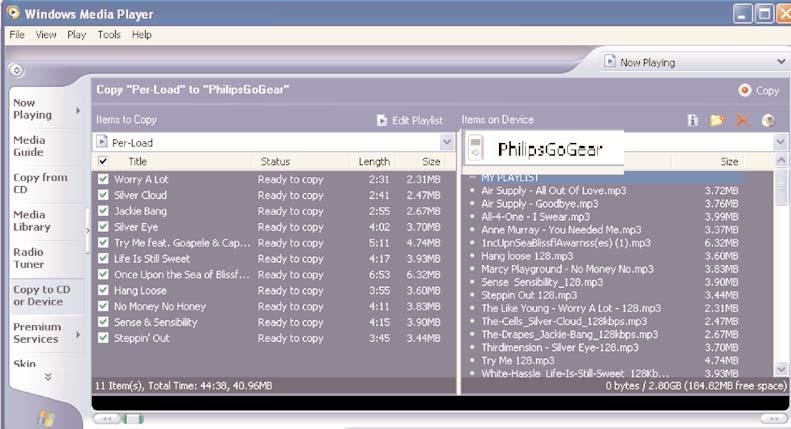
Task: Open the File menu
Action: click(17, 35)
